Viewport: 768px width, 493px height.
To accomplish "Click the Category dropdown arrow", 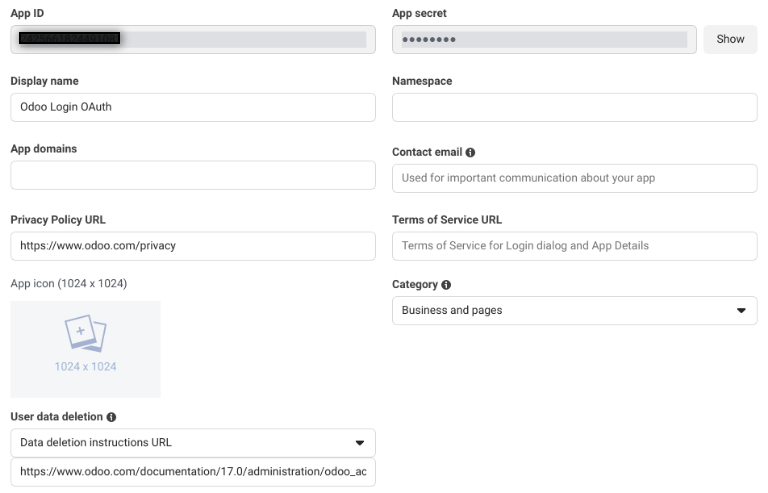I will pos(741,311).
